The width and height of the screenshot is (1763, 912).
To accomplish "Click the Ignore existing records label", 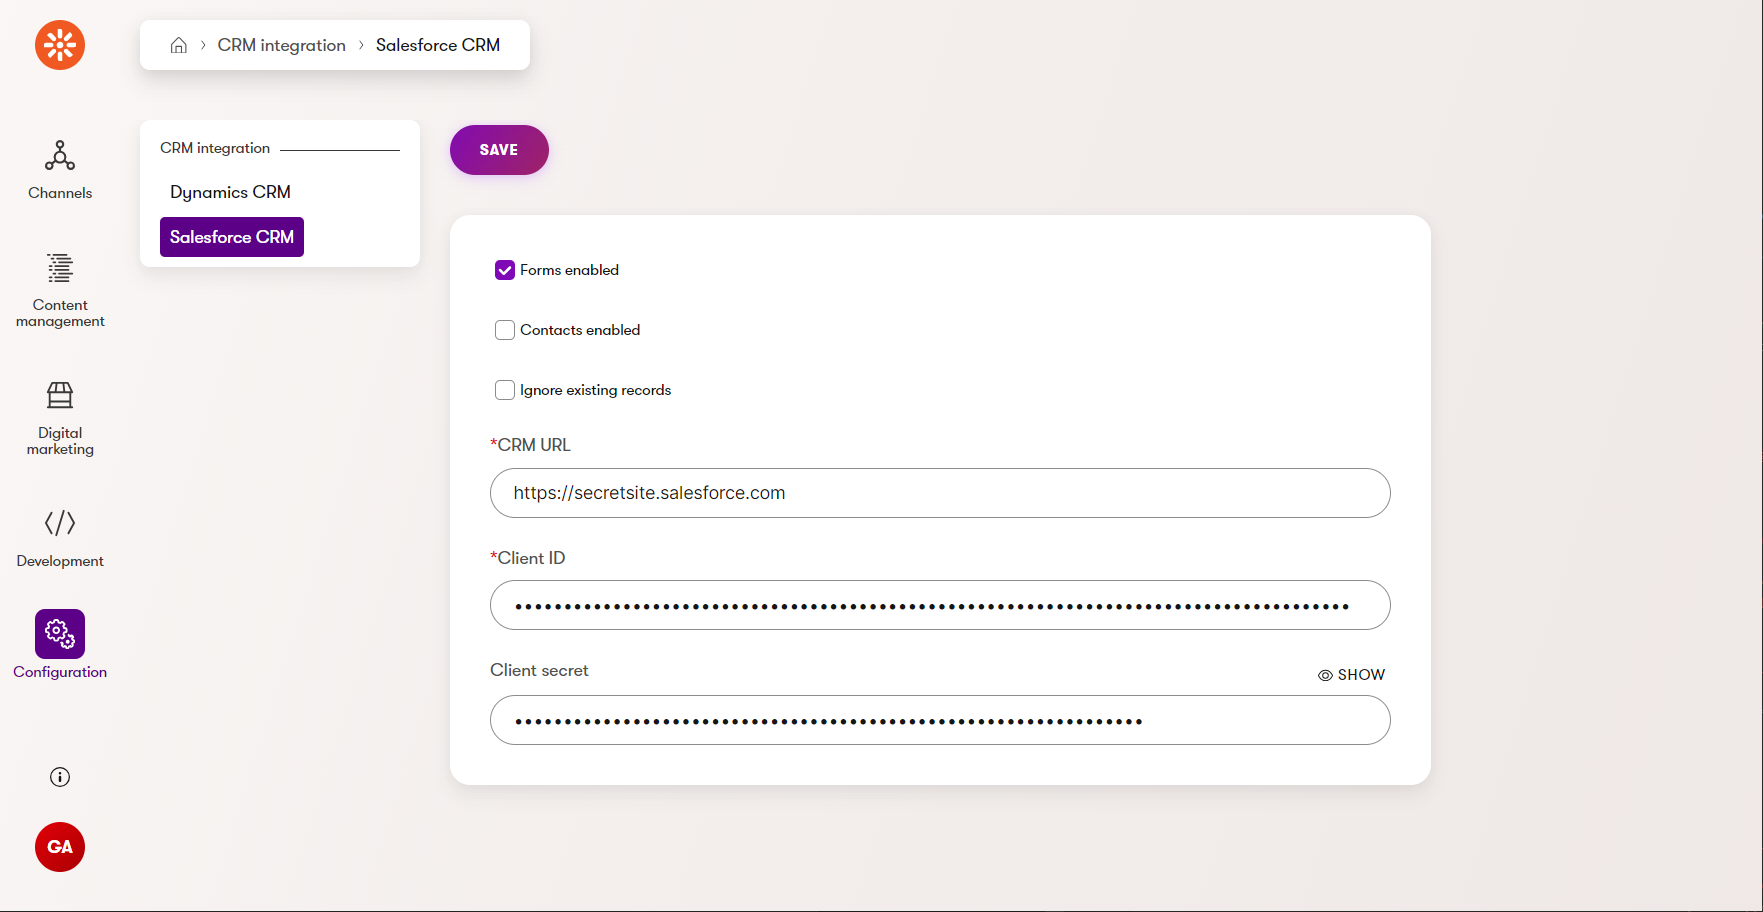I will pyautogui.click(x=595, y=390).
